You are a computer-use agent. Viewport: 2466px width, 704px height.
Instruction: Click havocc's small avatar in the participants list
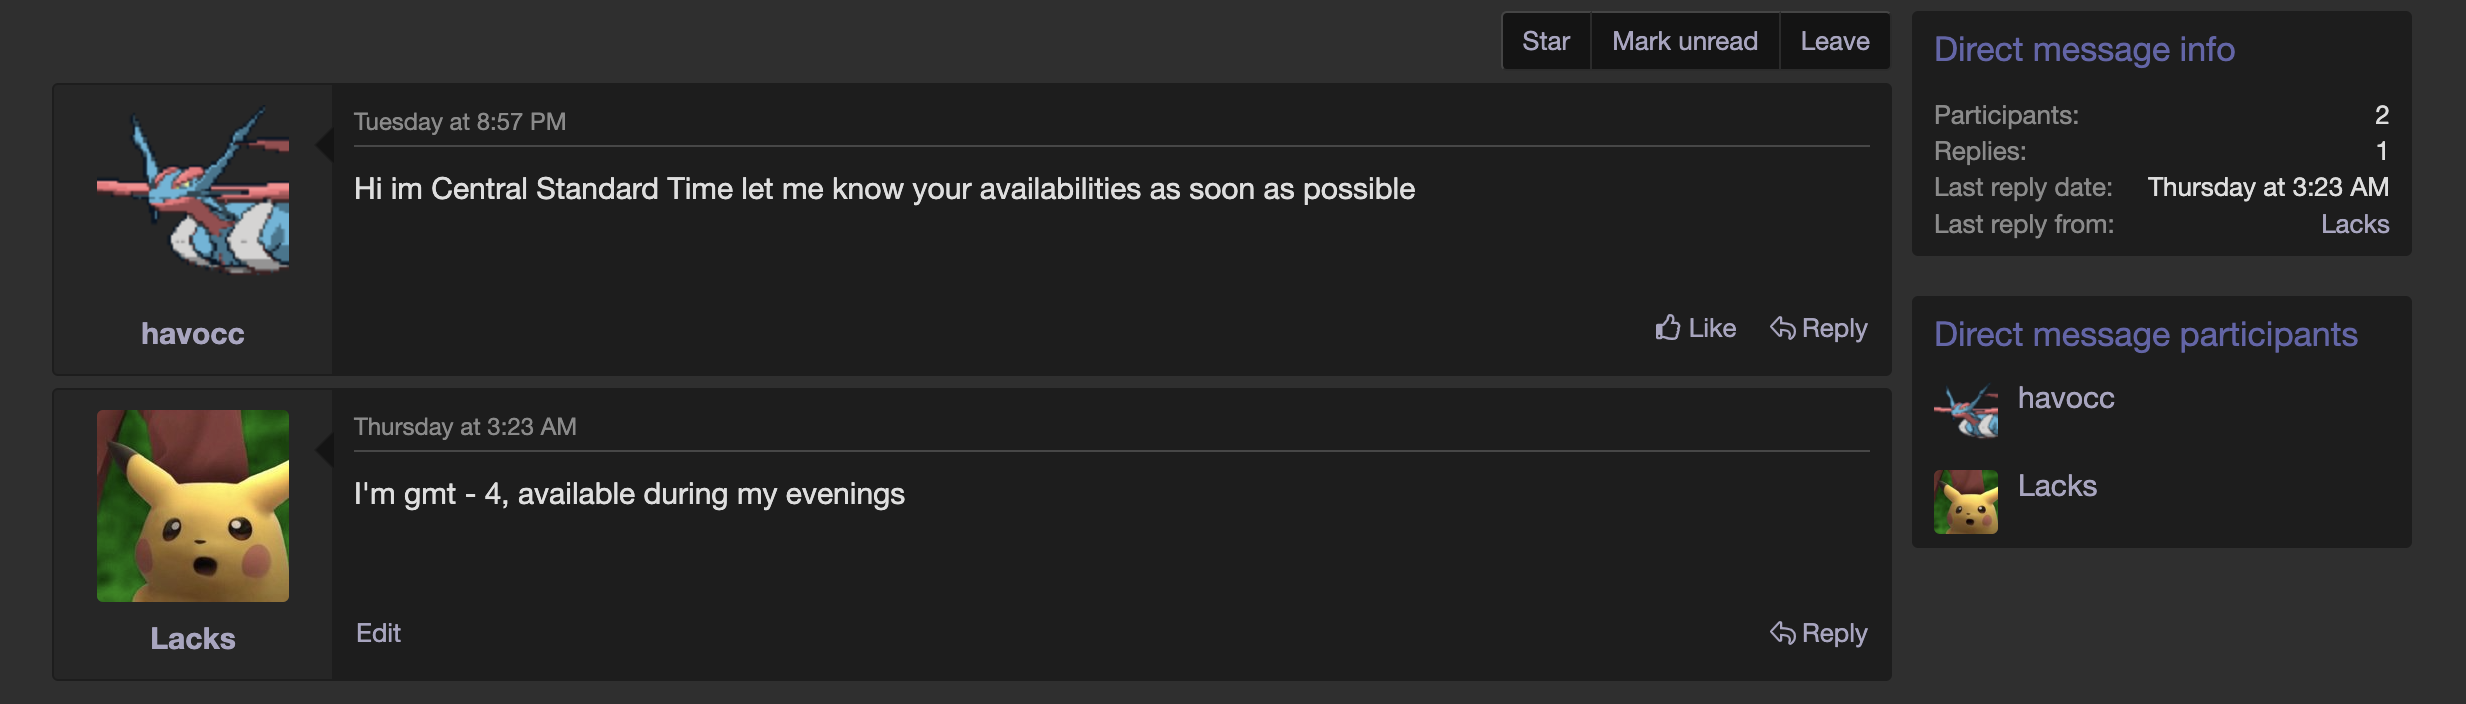click(1966, 412)
